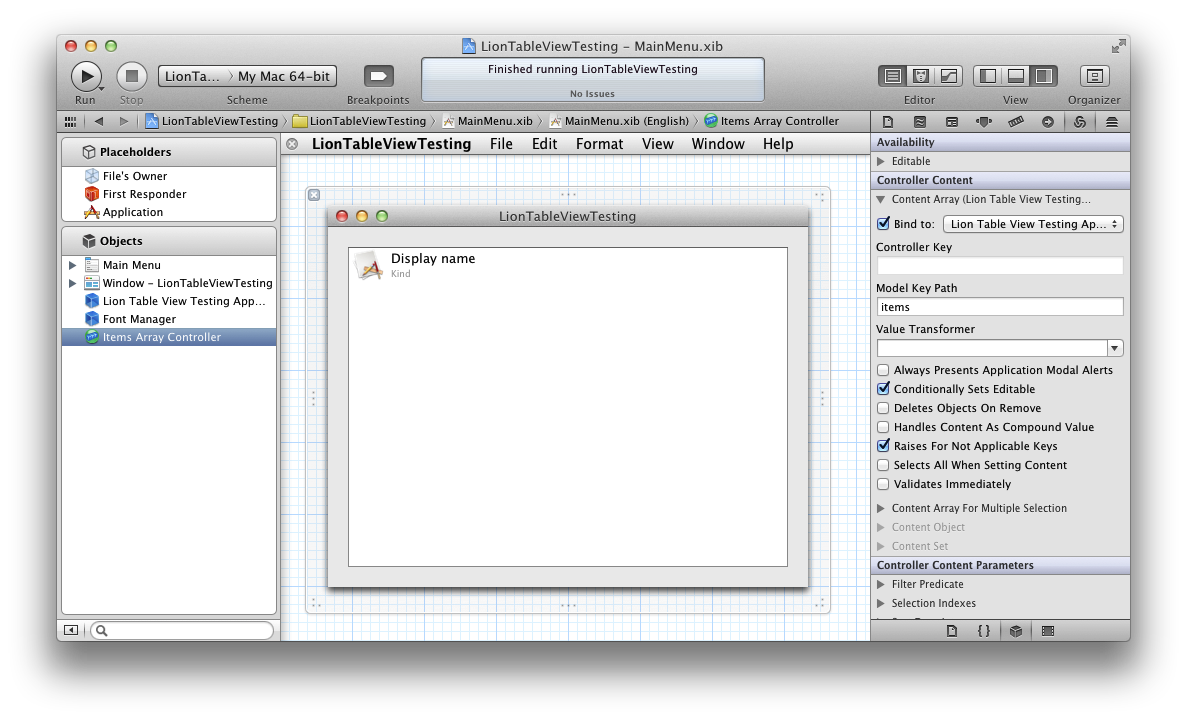Screen dimensions: 1187x720
Task: Show the Connections inspector
Action: [x=1048, y=122]
